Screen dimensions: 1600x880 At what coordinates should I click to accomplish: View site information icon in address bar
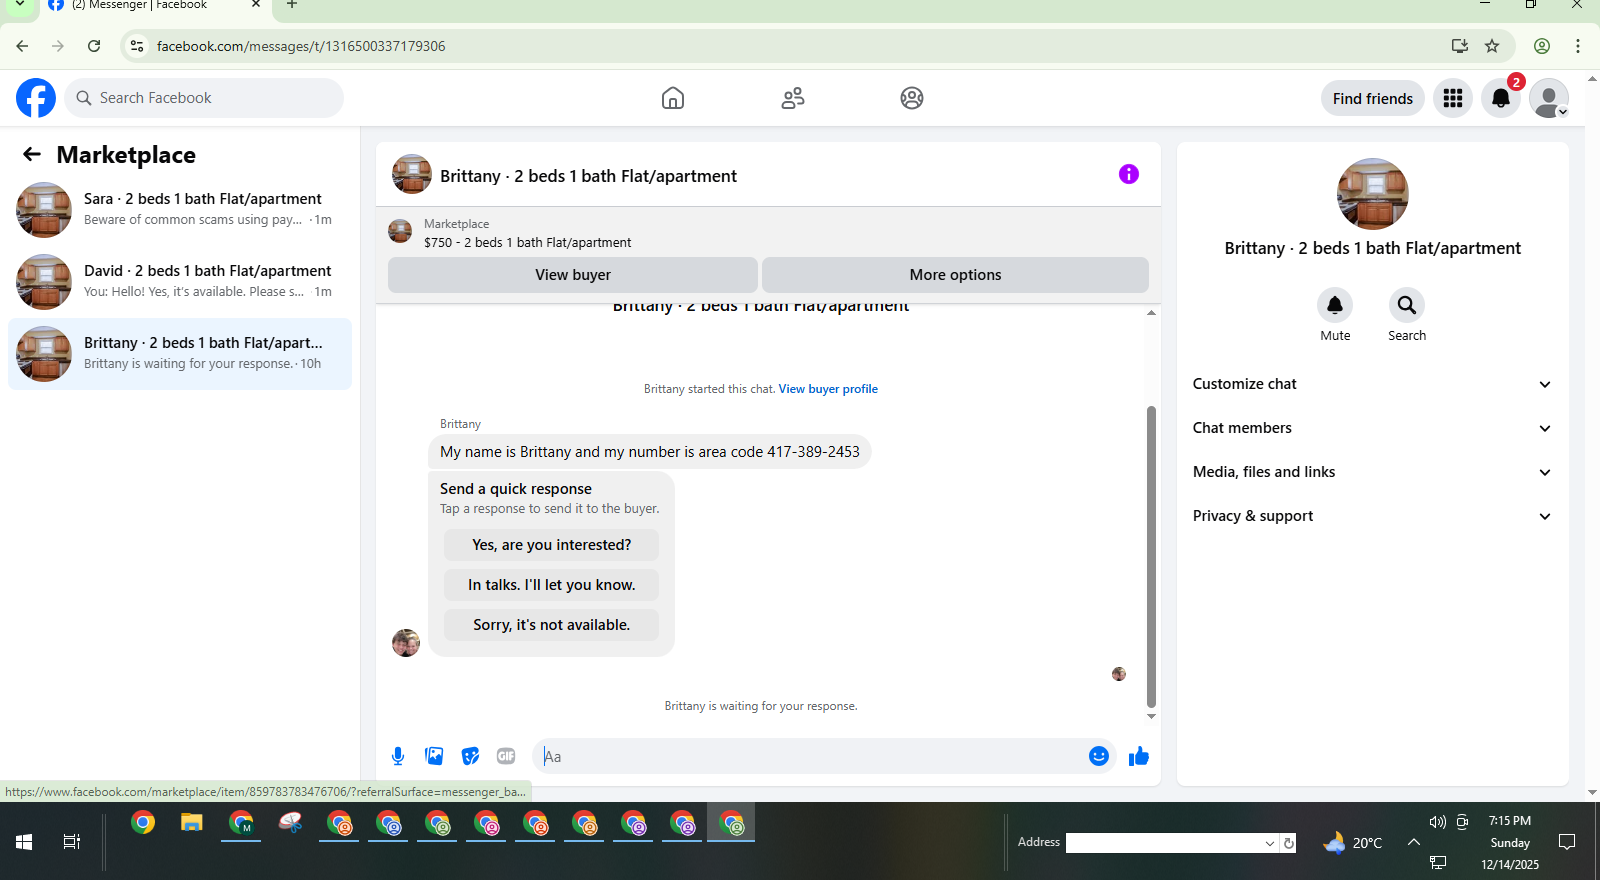[137, 46]
